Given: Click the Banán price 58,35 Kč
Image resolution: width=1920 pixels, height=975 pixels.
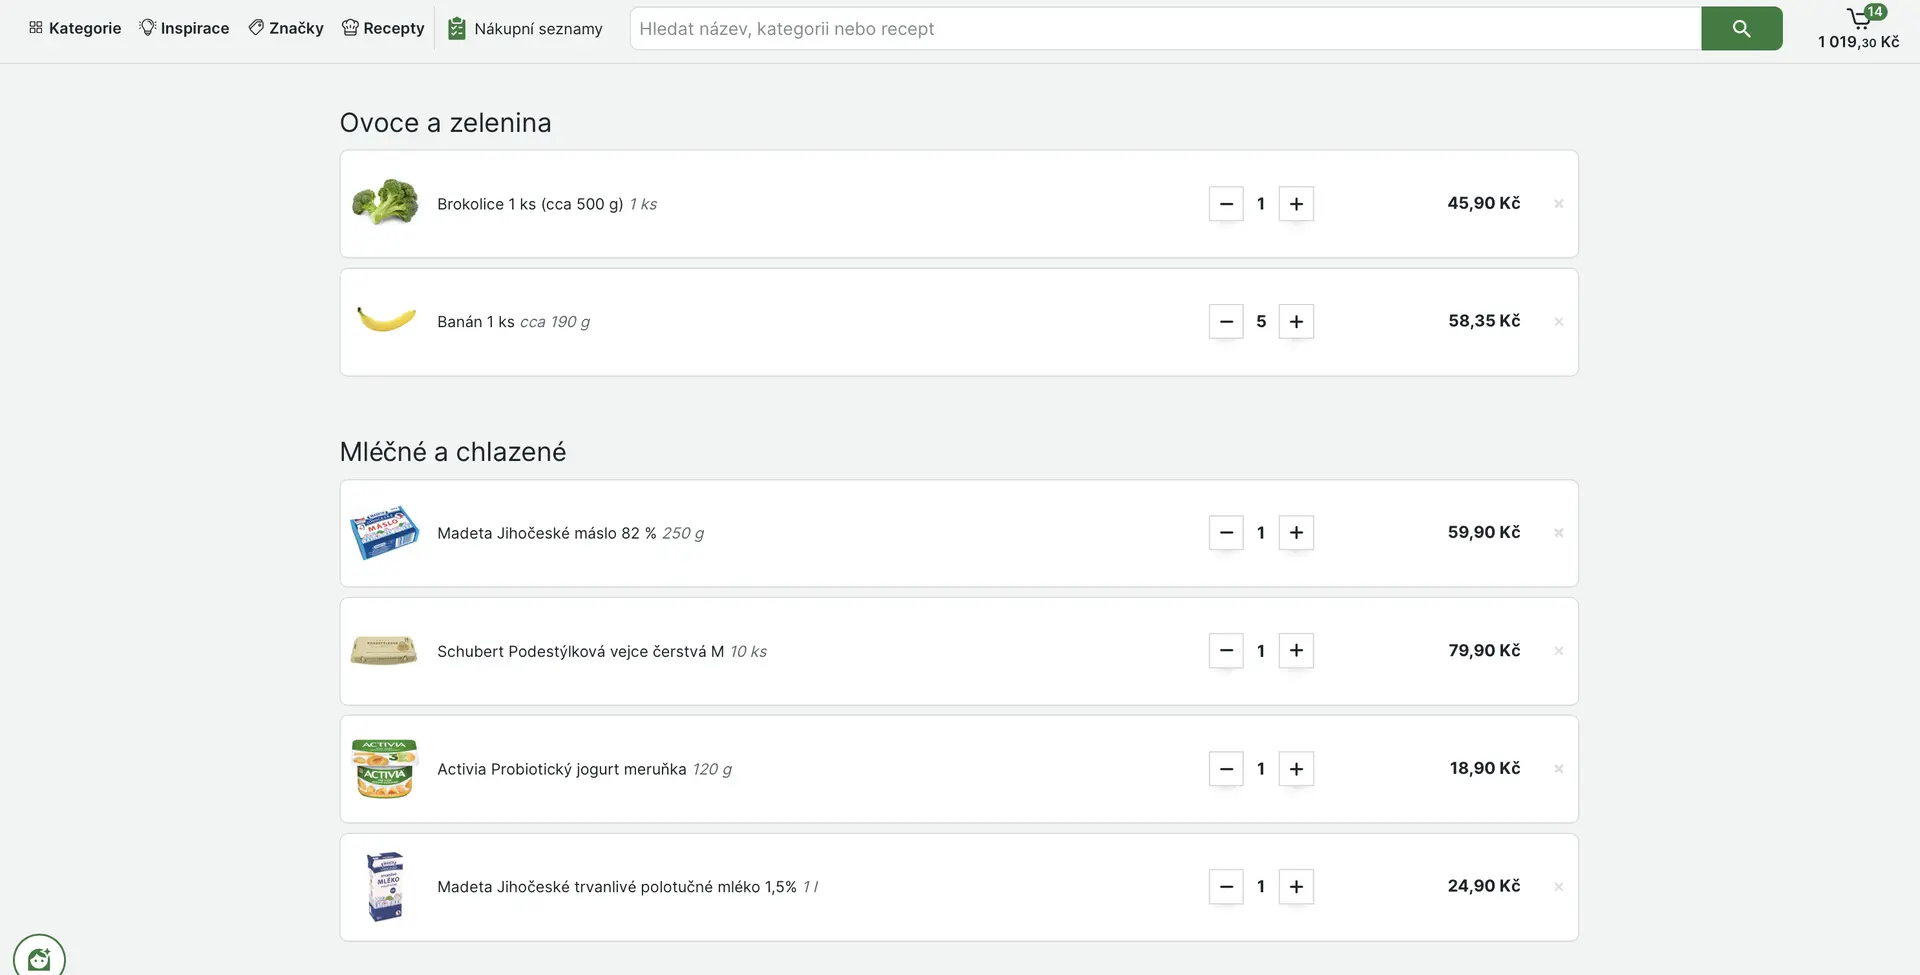Looking at the screenshot, I should pos(1484,321).
